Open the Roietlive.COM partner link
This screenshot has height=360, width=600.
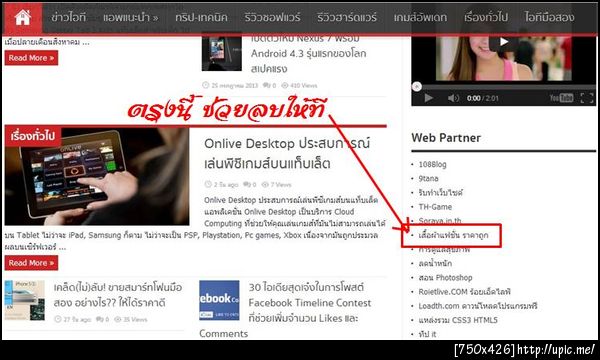coord(465,292)
